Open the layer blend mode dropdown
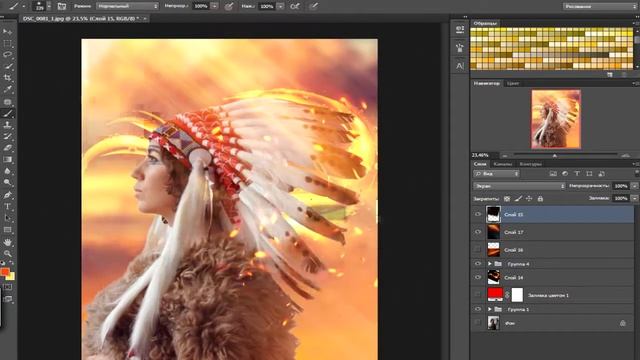640x360 pixels. point(519,186)
